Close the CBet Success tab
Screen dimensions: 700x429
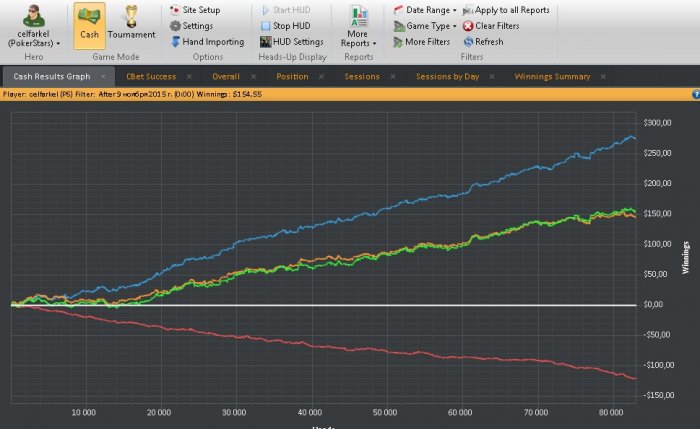(x=189, y=77)
